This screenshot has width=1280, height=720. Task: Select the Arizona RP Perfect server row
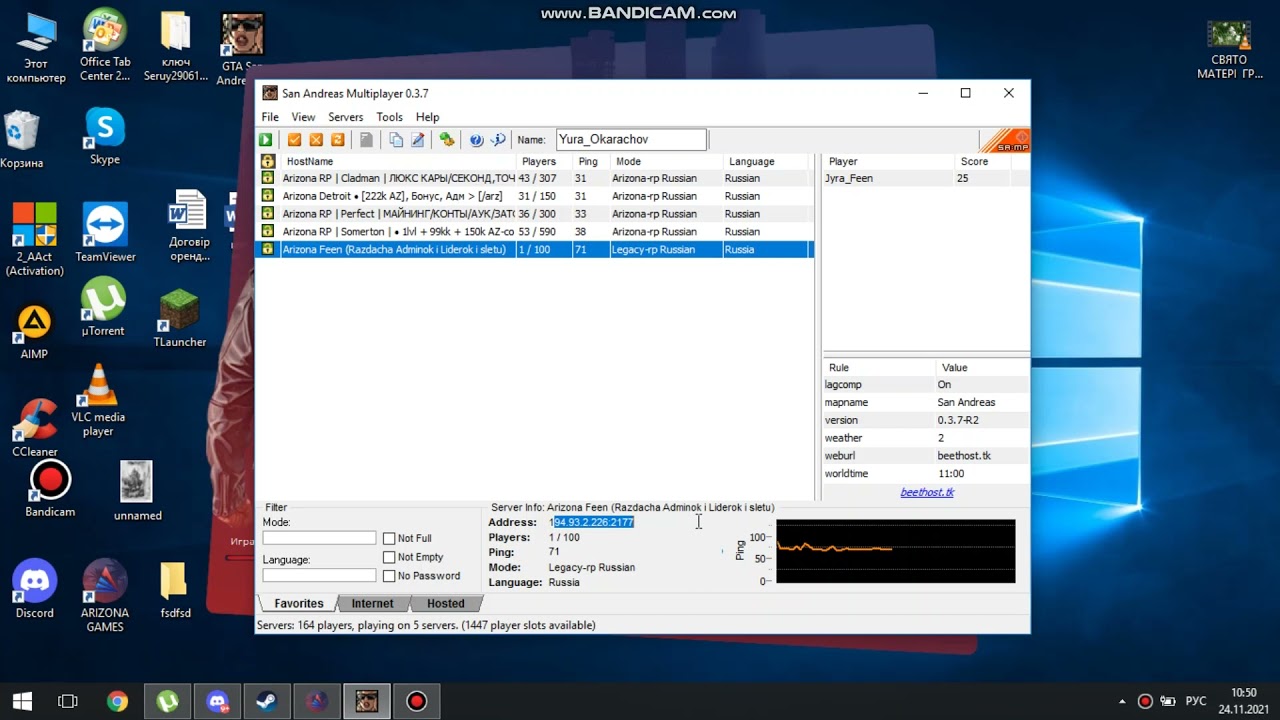click(x=535, y=214)
